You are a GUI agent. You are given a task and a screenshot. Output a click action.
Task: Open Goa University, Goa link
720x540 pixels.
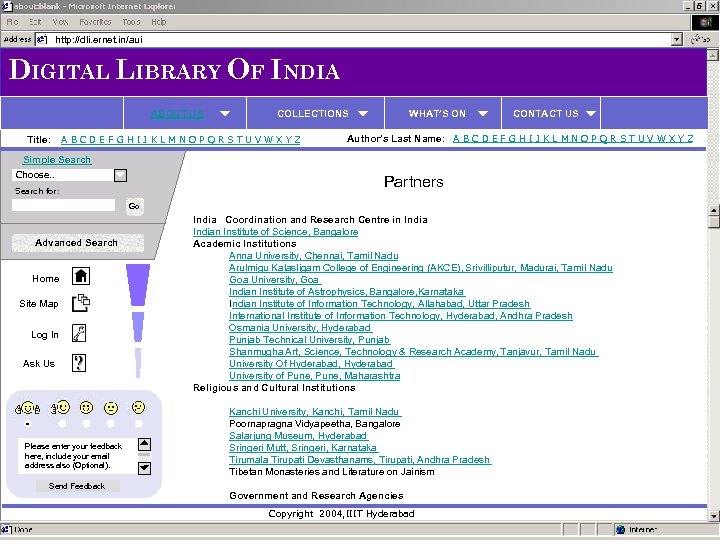click(x=275, y=280)
